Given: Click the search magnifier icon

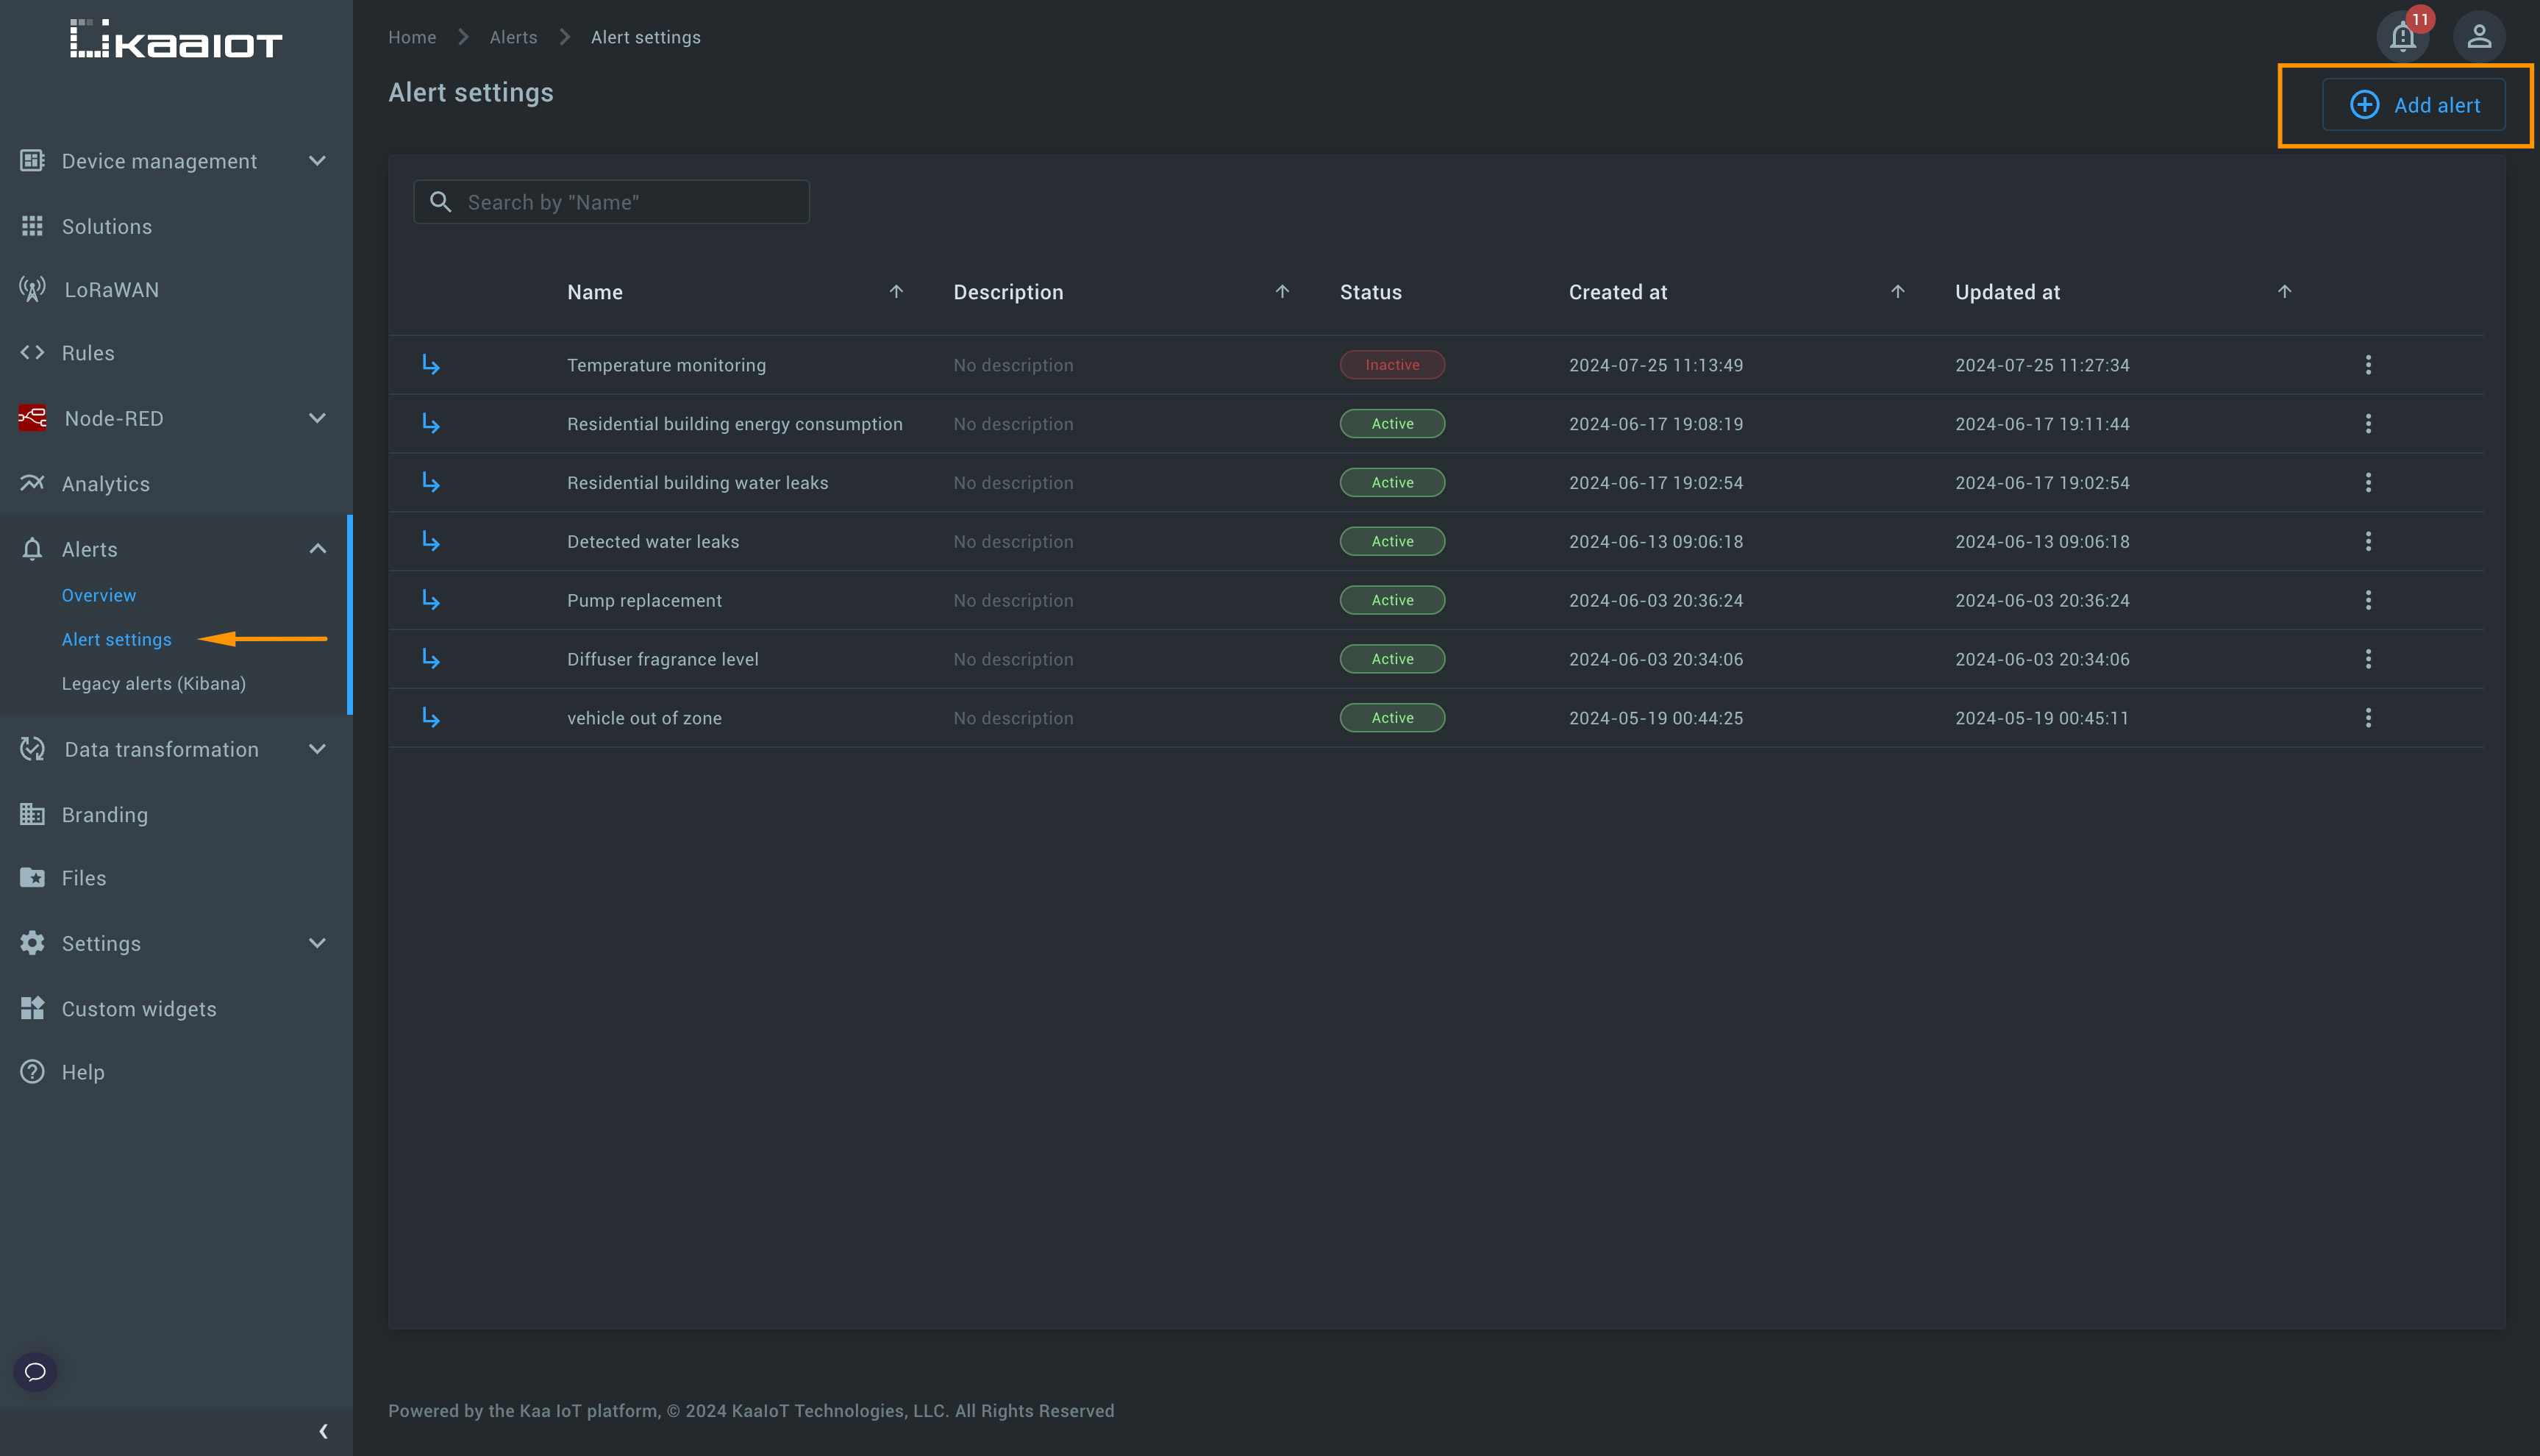Looking at the screenshot, I should [x=440, y=202].
